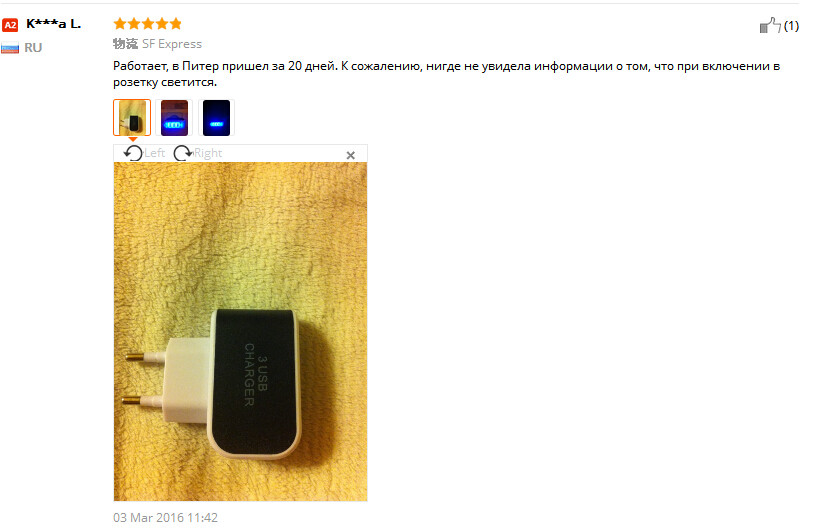Image resolution: width=827 pixels, height=530 pixels.
Task: Click the helpful count (1)
Action: tap(791, 26)
